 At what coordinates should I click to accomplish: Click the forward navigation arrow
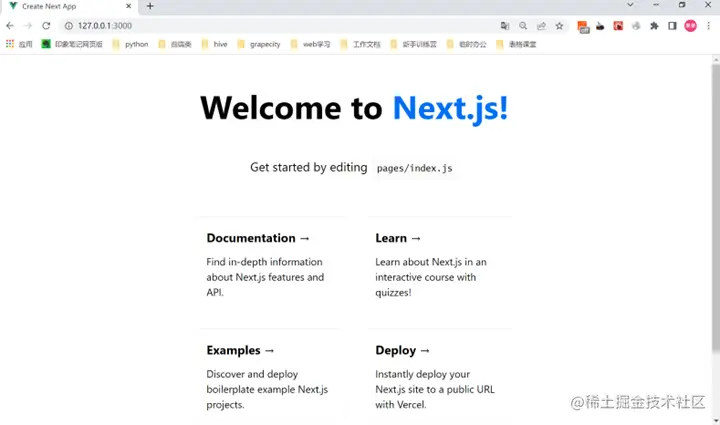point(28,26)
